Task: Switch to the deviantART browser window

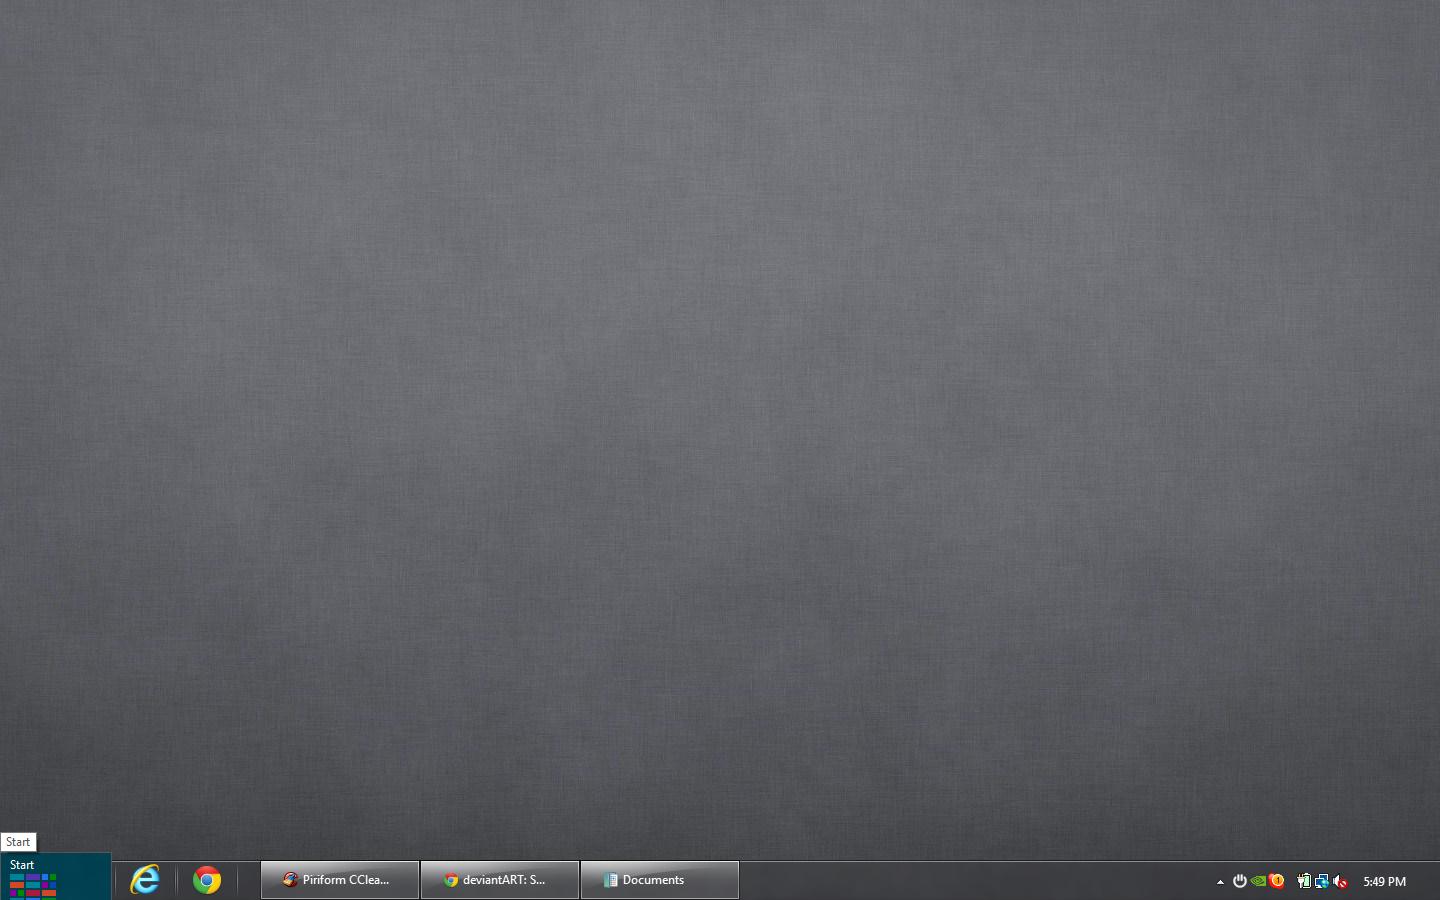Action: coord(500,880)
